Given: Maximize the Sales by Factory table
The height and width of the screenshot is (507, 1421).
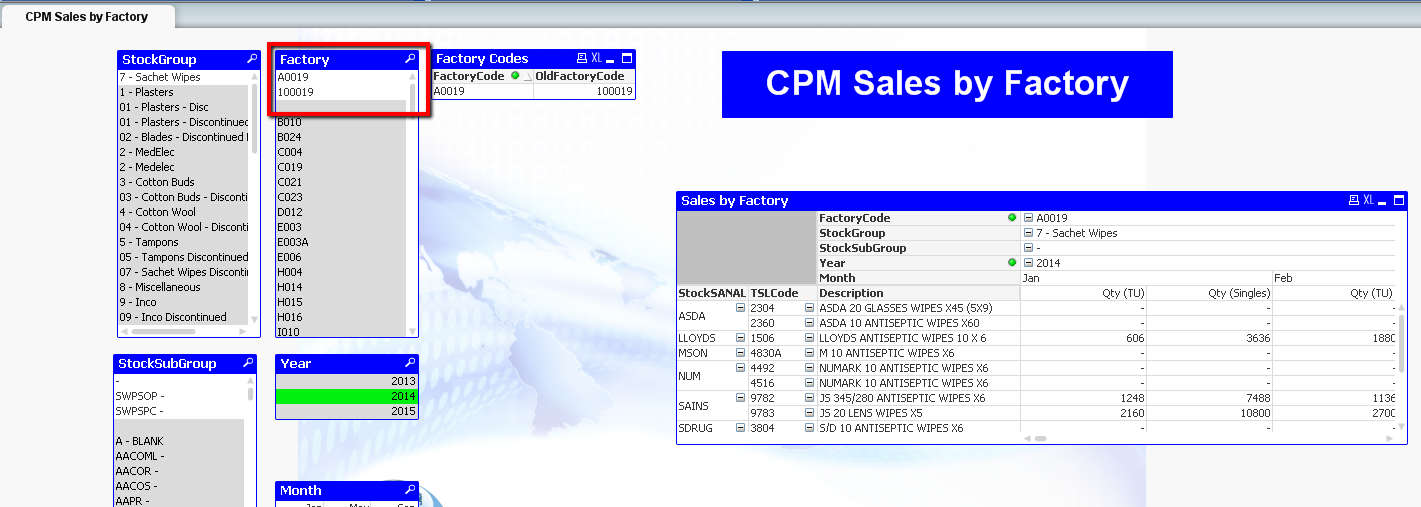Looking at the screenshot, I should coord(1399,201).
